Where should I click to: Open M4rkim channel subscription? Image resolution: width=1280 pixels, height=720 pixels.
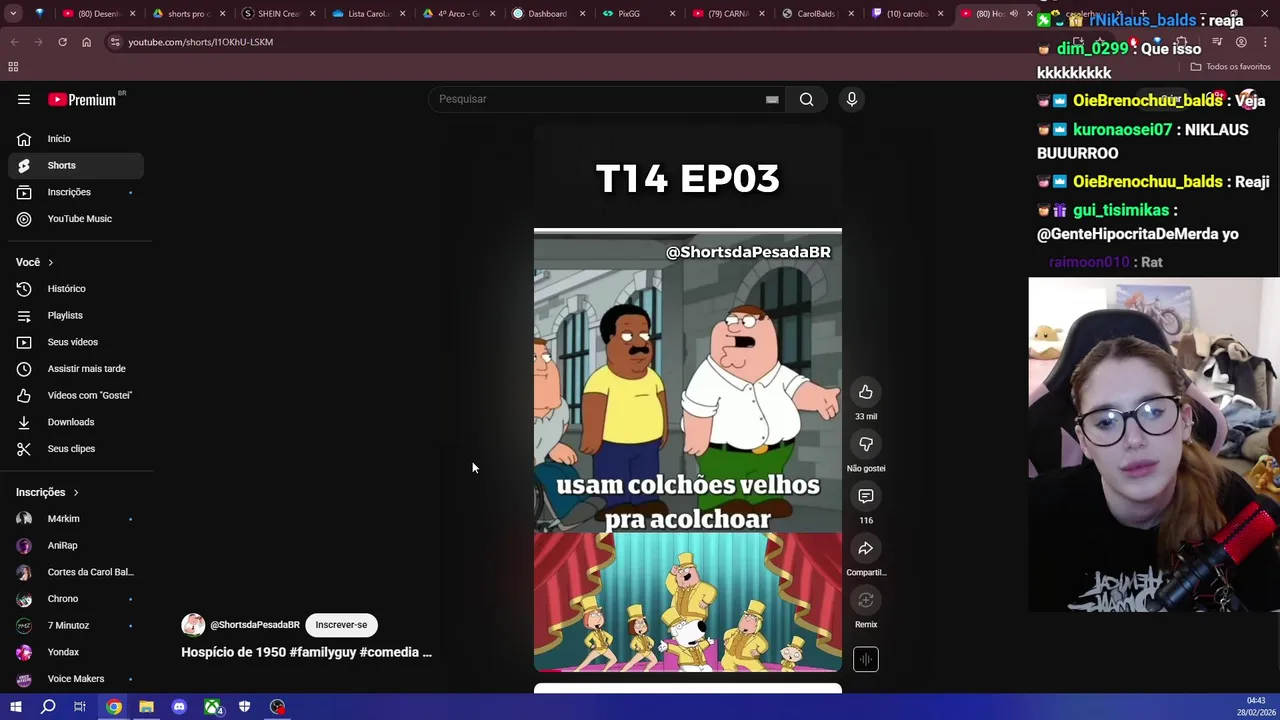tap(76, 519)
